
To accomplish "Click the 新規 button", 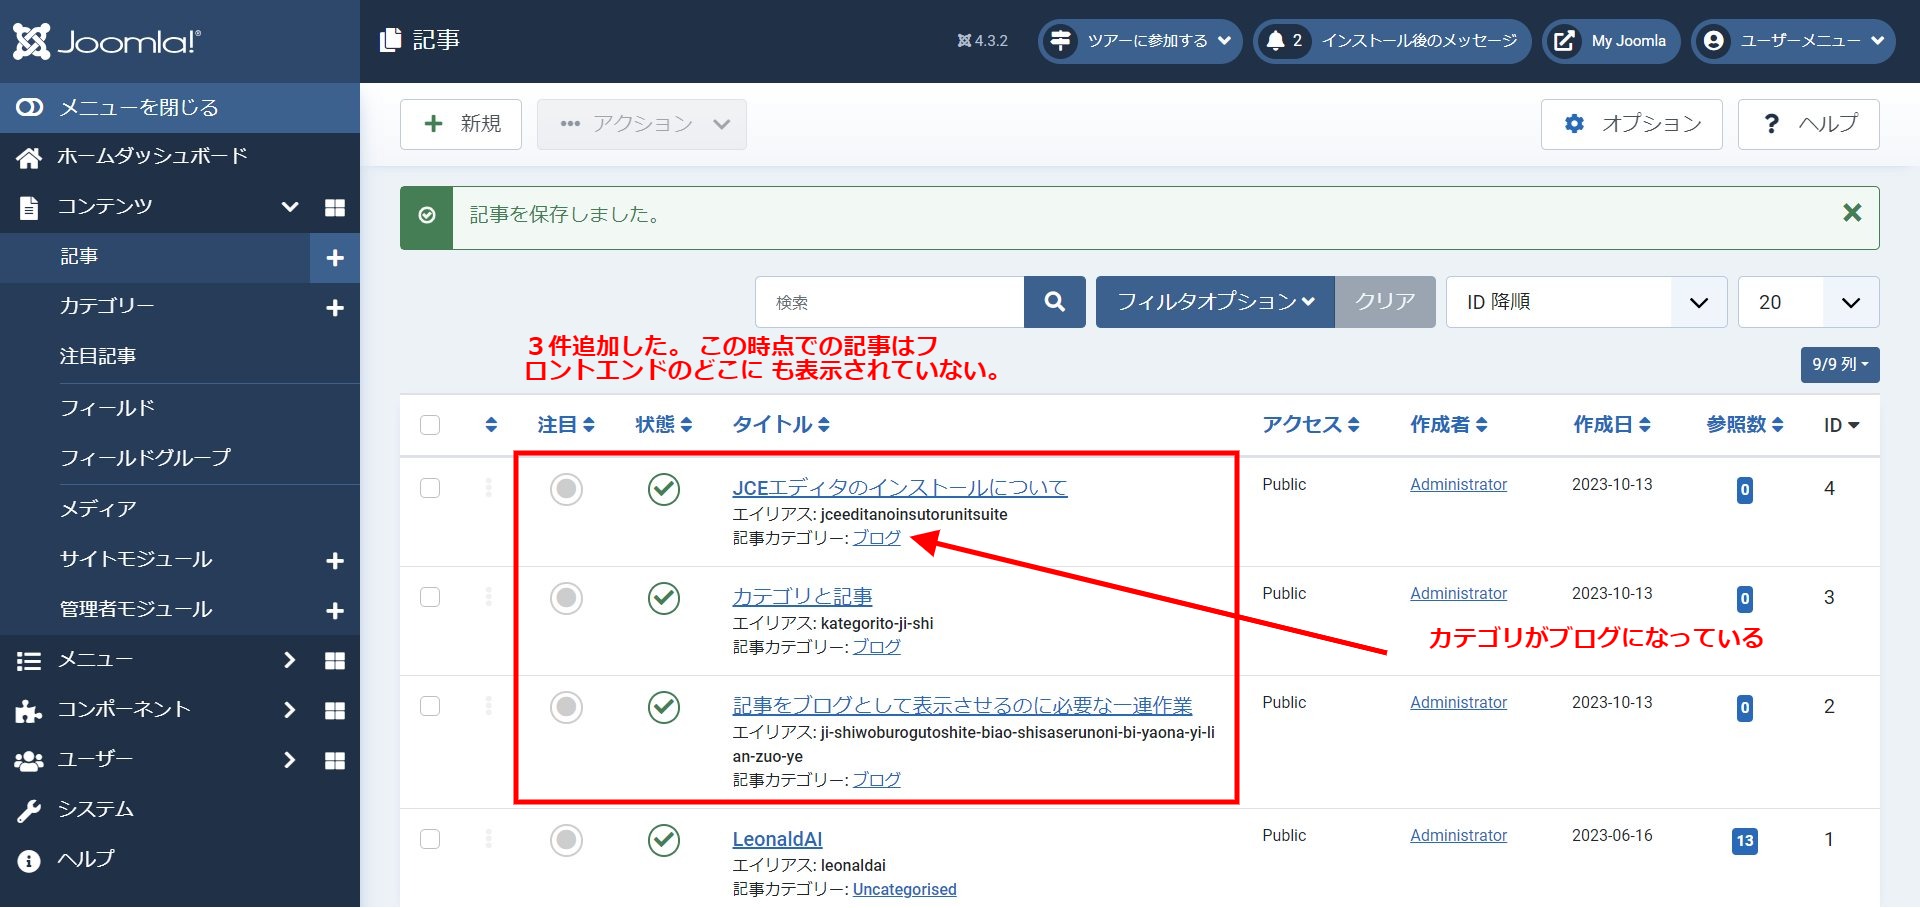I will pyautogui.click(x=460, y=124).
